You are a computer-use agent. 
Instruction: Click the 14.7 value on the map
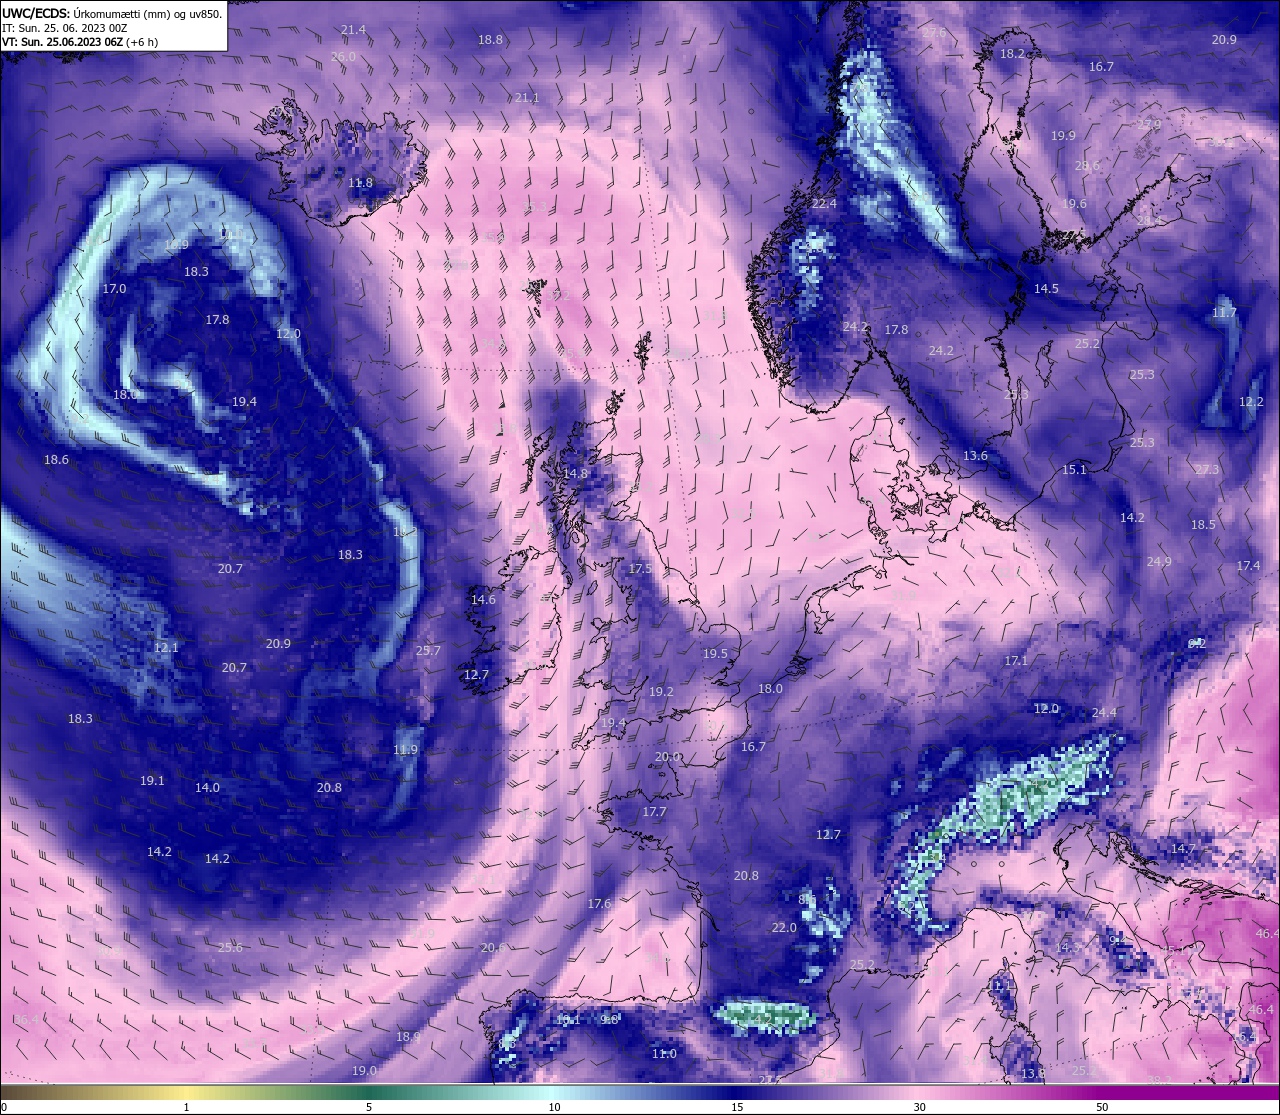pyautogui.click(x=1183, y=848)
